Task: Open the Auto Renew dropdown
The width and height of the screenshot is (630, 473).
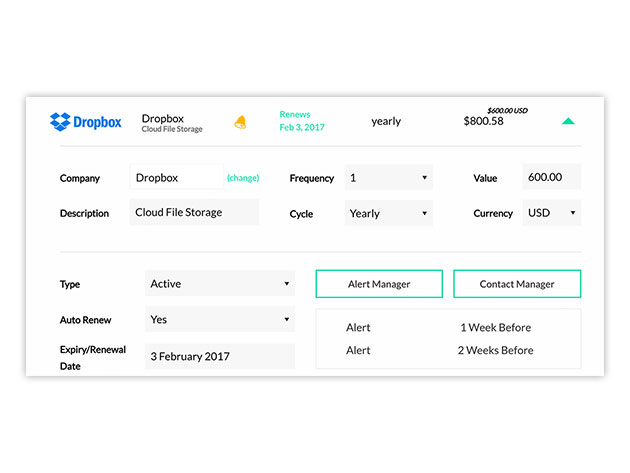Action: 220,319
